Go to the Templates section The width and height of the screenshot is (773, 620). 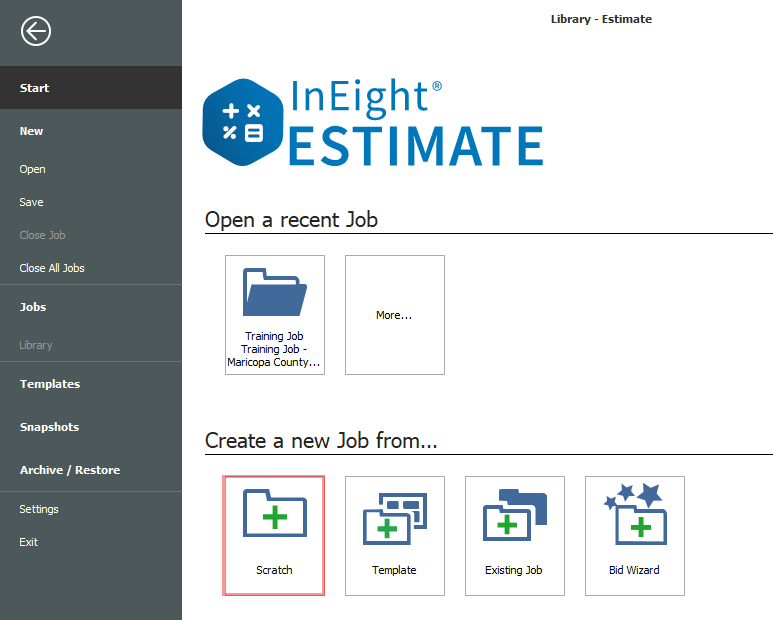[50, 384]
